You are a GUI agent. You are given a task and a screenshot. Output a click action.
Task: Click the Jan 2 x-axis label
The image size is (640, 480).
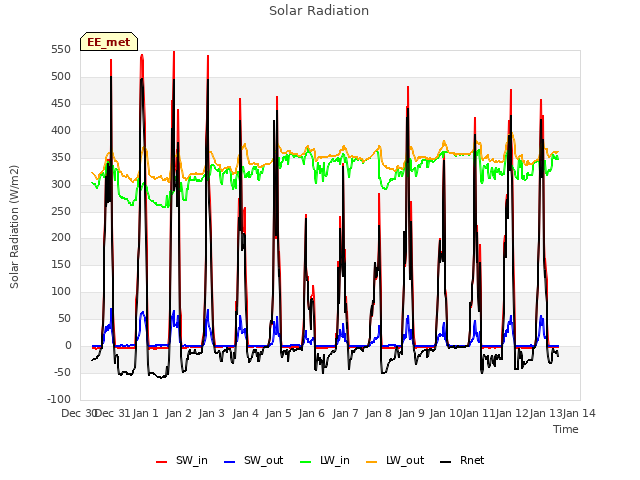[x=179, y=413]
